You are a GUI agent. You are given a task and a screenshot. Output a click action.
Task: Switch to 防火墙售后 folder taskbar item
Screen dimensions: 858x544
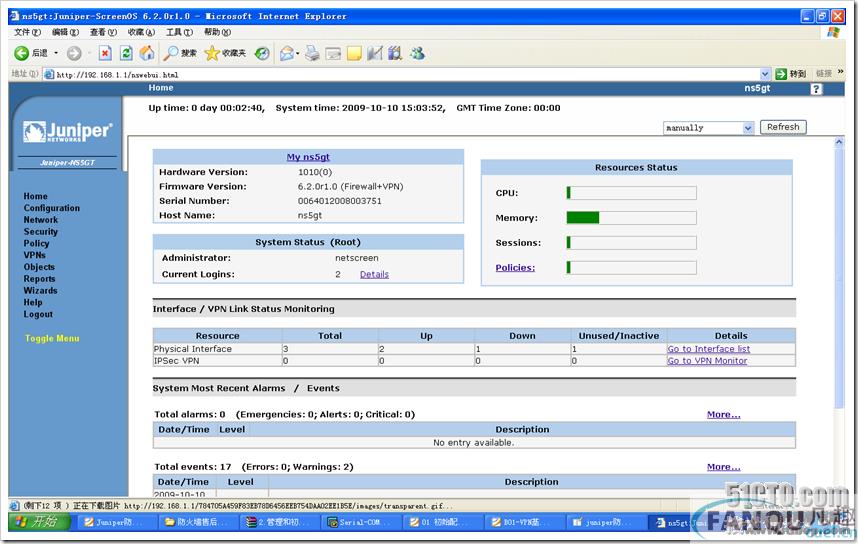click(x=198, y=522)
